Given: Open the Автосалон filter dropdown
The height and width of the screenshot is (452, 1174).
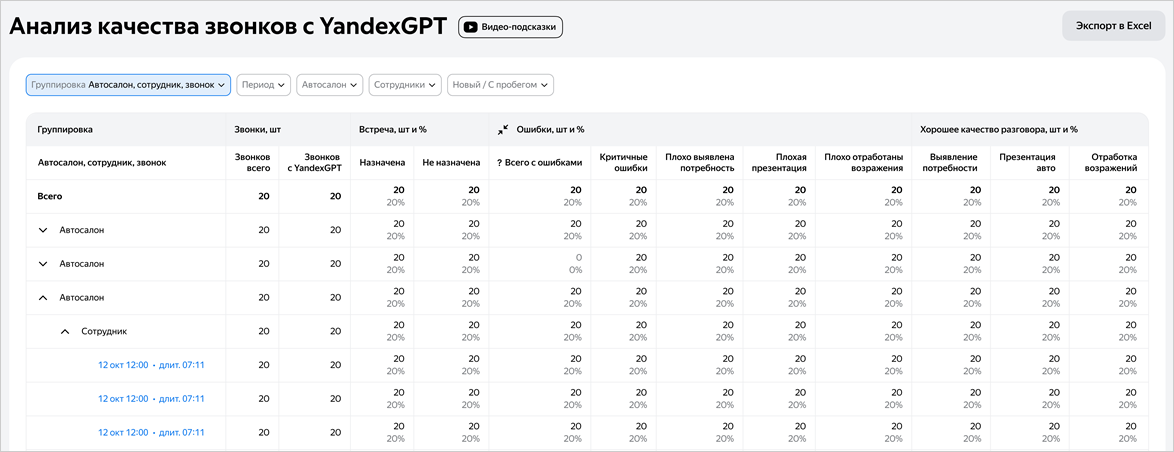Looking at the screenshot, I should pos(329,85).
